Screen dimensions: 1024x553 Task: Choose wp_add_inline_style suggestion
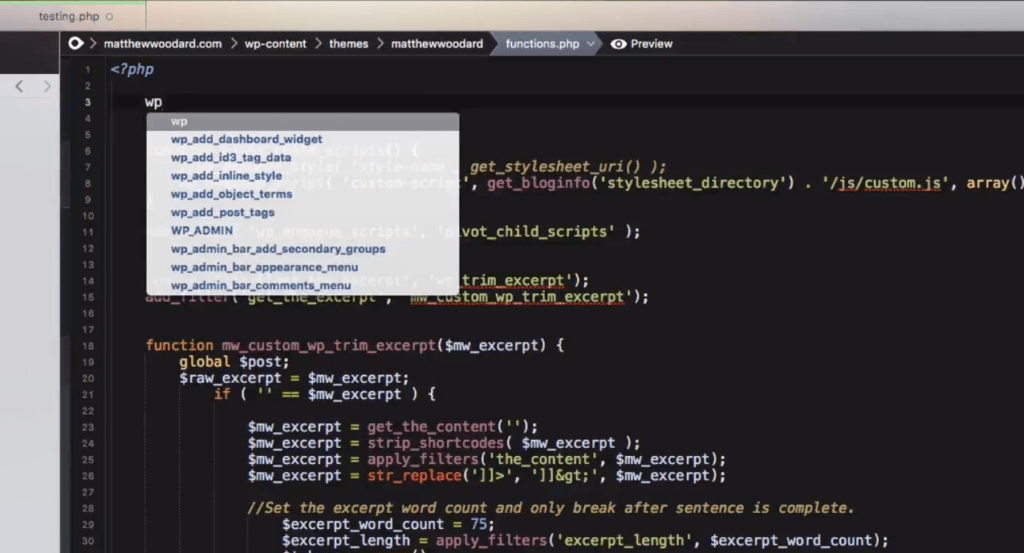pos(303,176)
